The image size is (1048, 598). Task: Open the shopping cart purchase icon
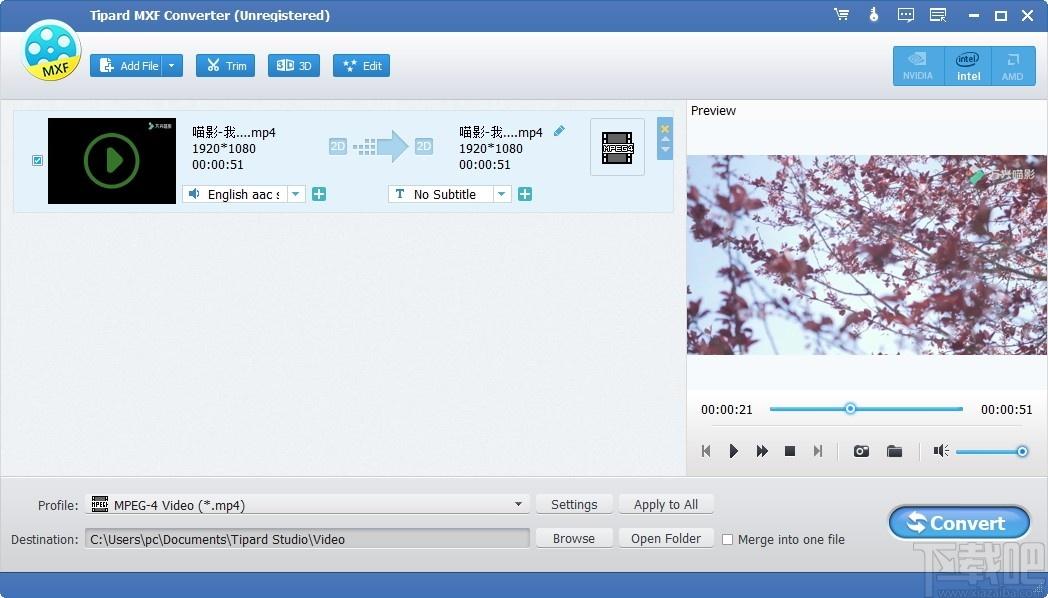[x=841, y=15]
